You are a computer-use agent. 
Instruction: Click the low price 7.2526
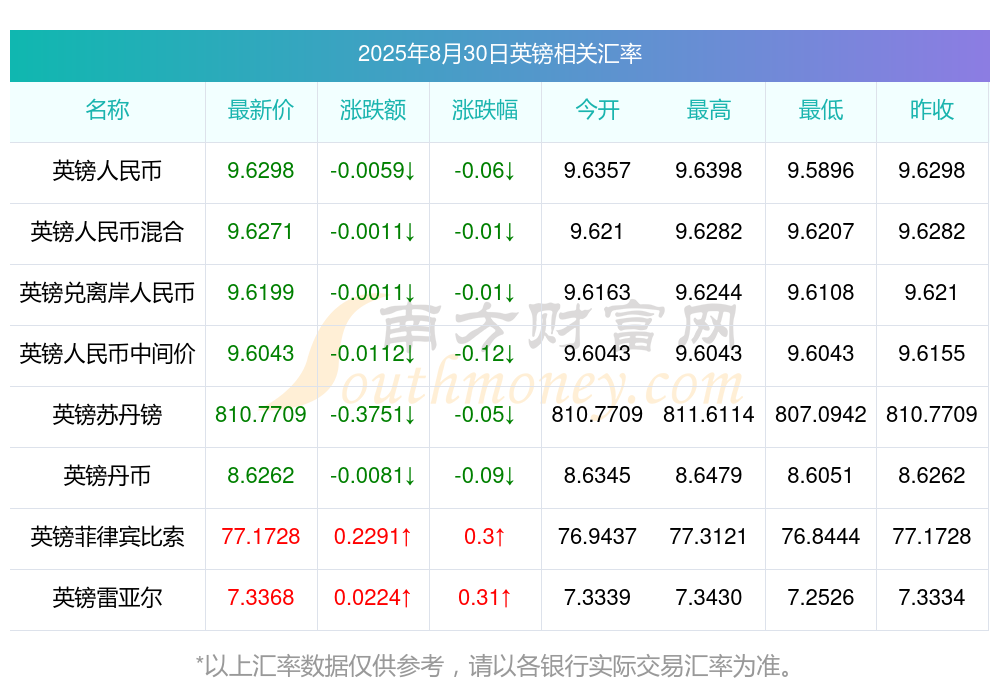click(820, 597)
